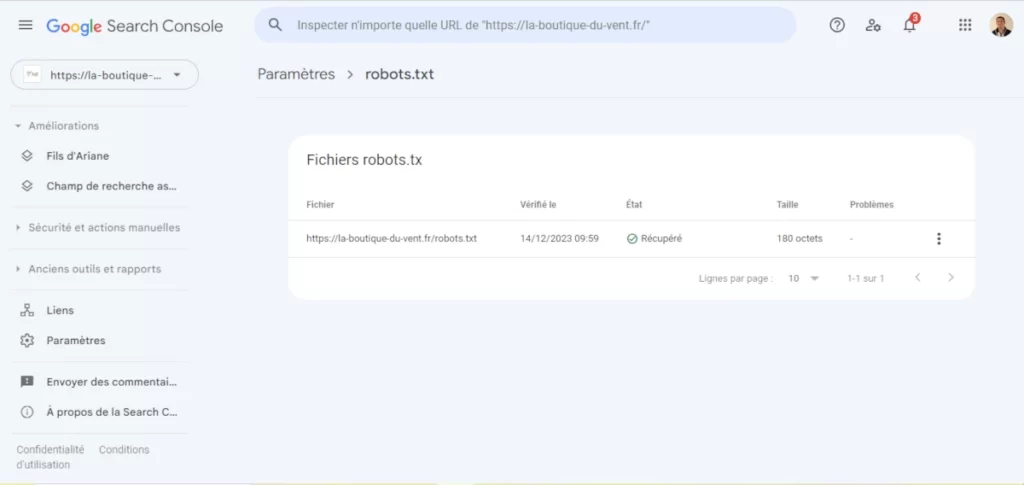Go to previous page arrow
Image resolution: width=1024 pixels, height=485 pixels.
[918, 277]
